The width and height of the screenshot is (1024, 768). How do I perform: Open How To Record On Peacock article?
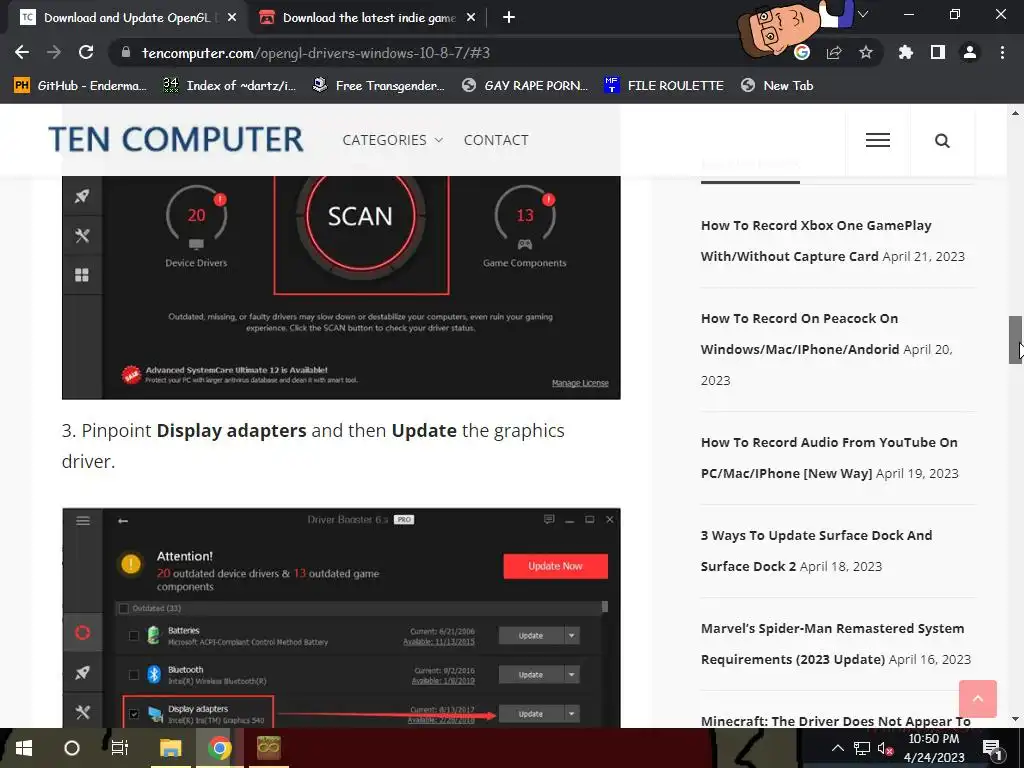click(x=800, y=334)
